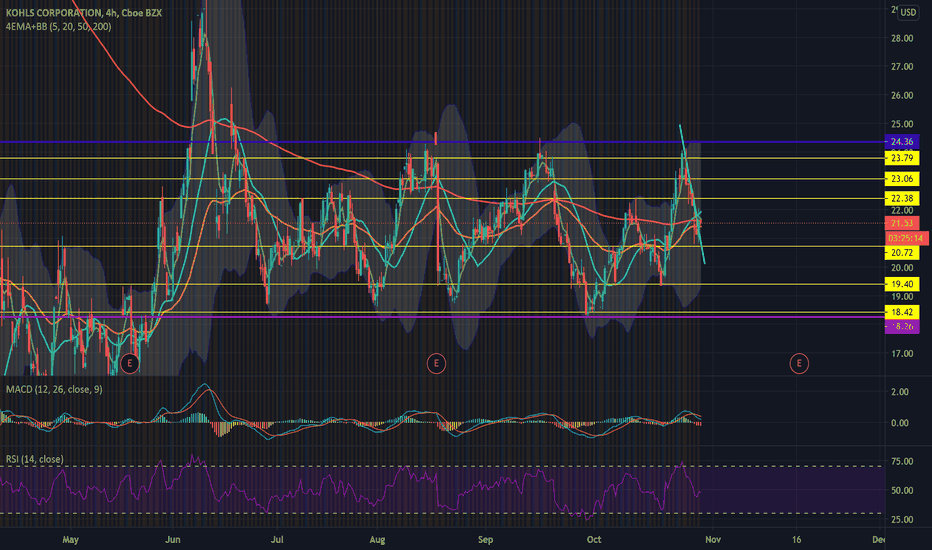The image size is (932, 550).
Task: Click the Oct label on the time axis
Action: [594, 540]
